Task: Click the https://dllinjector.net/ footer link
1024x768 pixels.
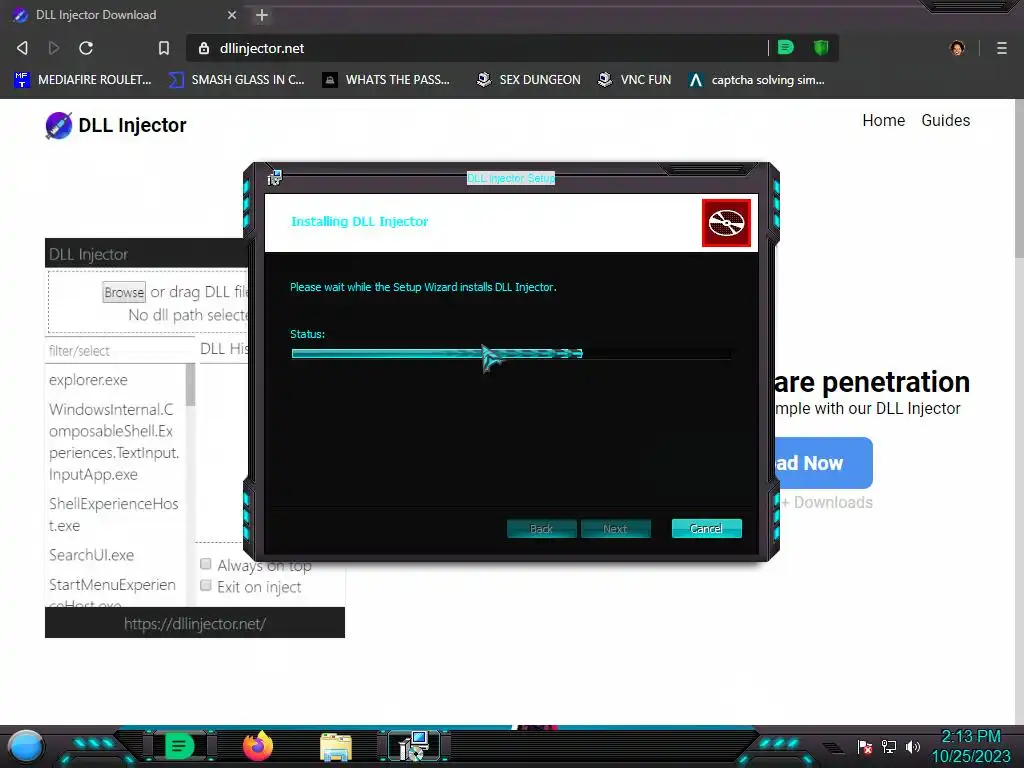Action: click(x=195, y=624)
